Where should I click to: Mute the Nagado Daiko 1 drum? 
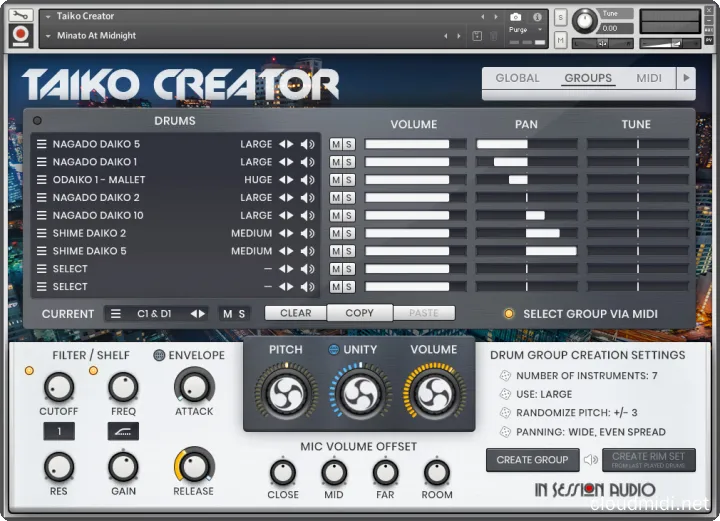click(x=336, y=162)
